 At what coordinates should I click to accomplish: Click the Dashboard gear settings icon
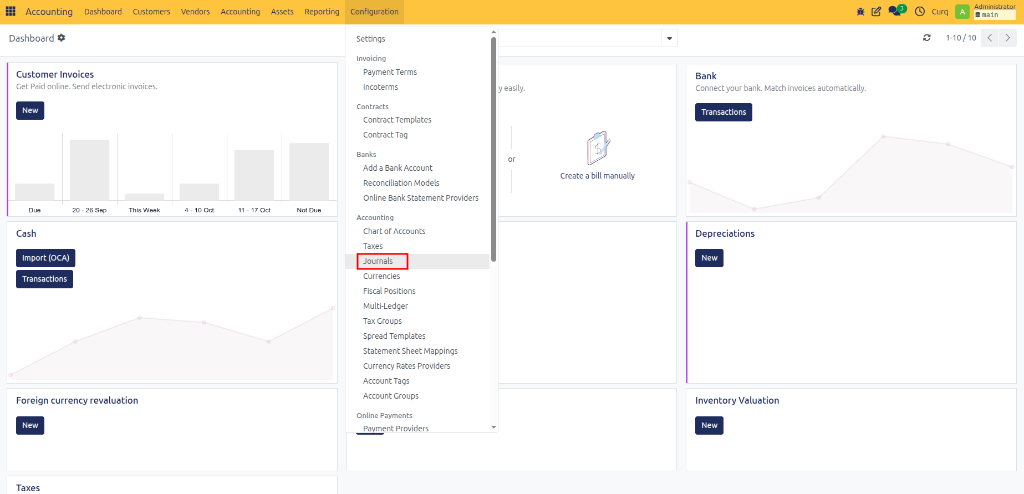pos(61,38)
